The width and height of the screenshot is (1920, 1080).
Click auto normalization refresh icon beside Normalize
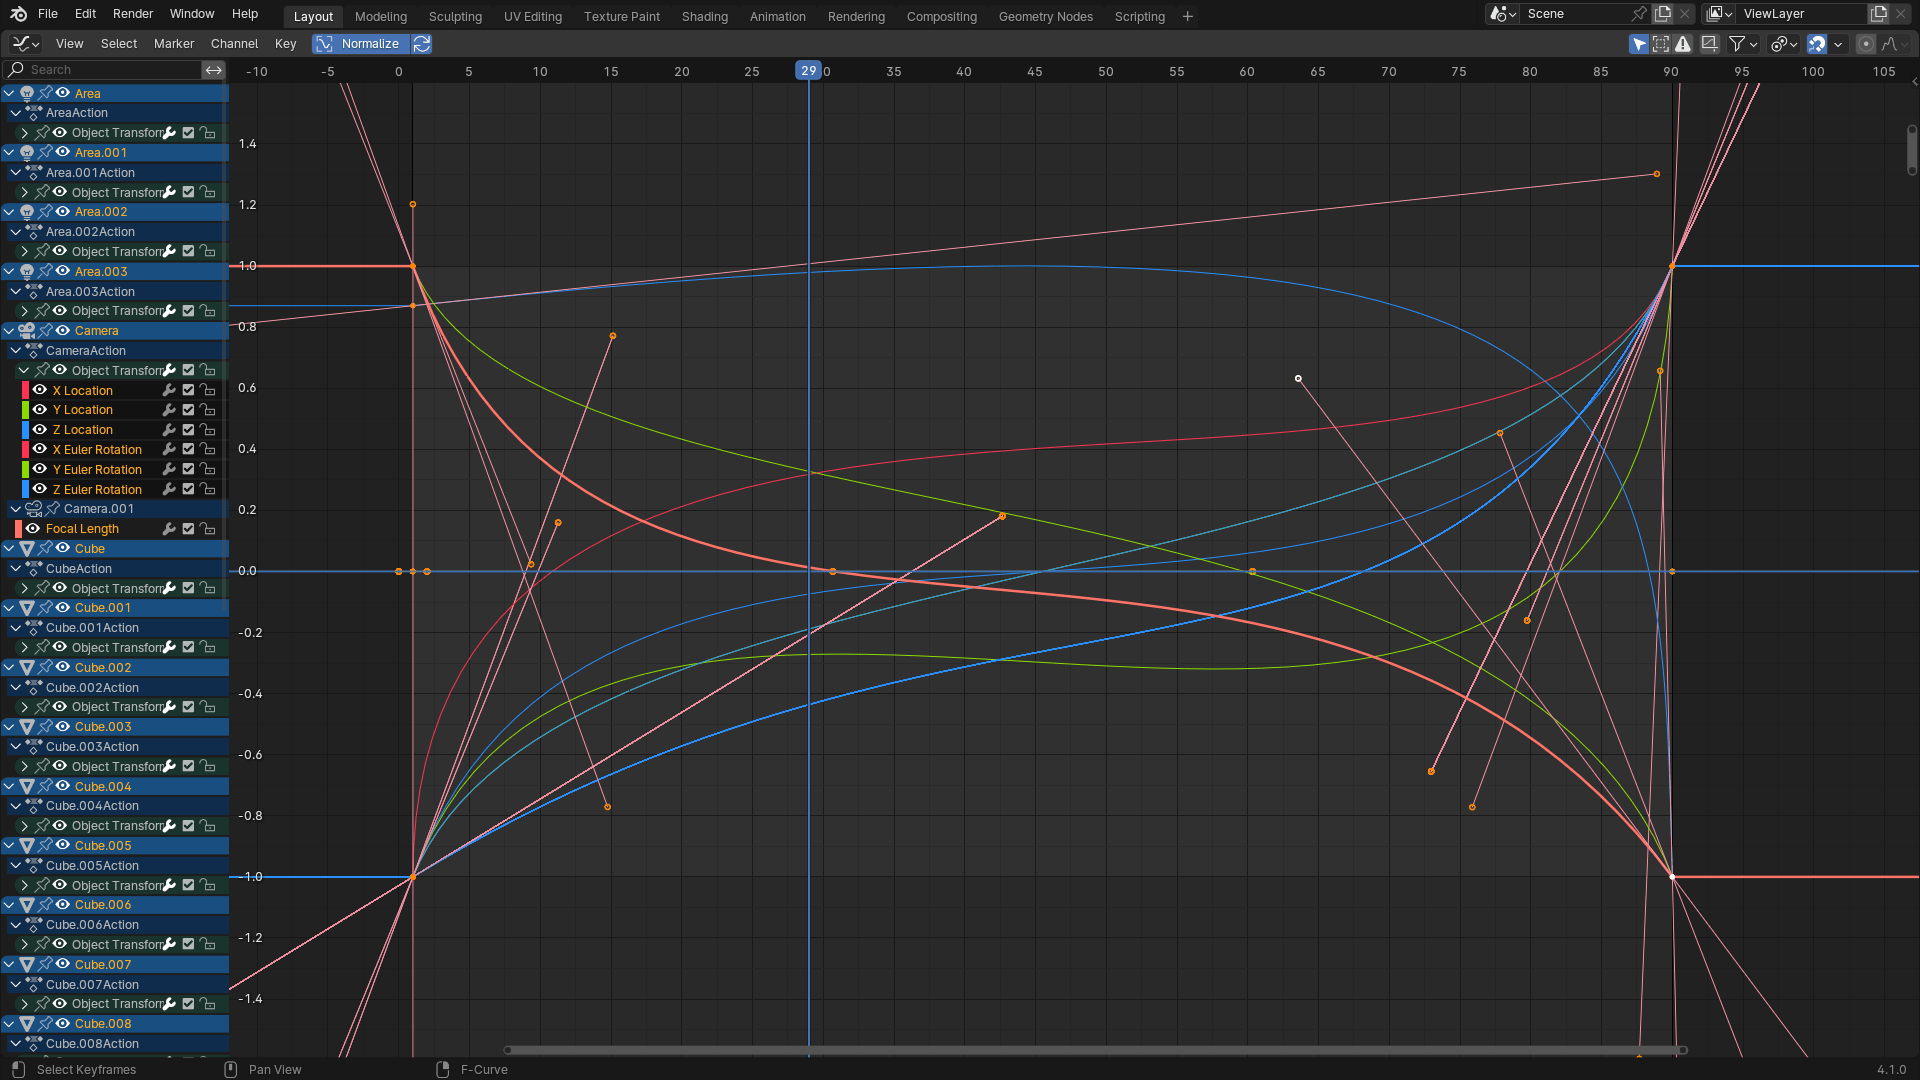pyautogui.click(x=422, y=44)
